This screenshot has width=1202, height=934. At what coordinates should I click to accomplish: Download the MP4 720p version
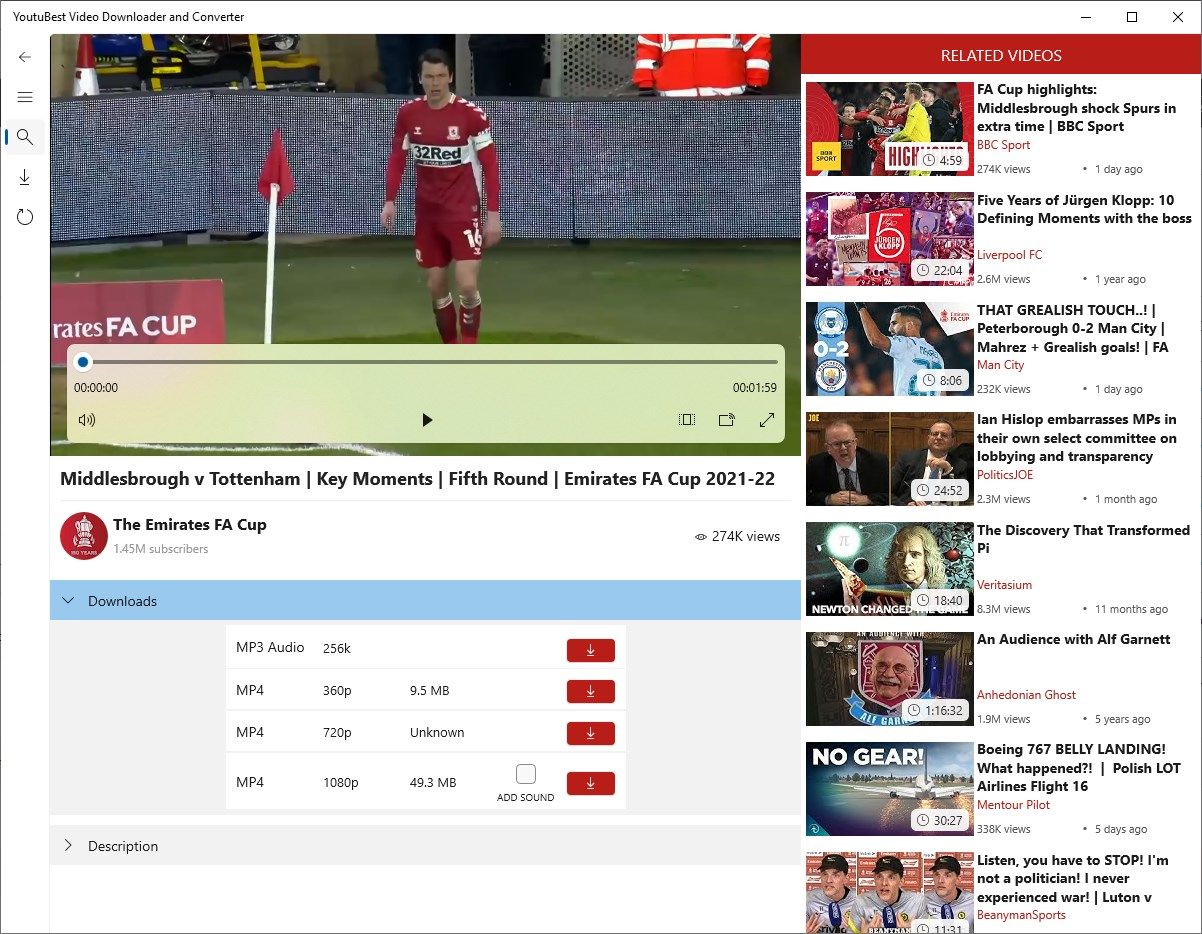[x=591, y=733]
